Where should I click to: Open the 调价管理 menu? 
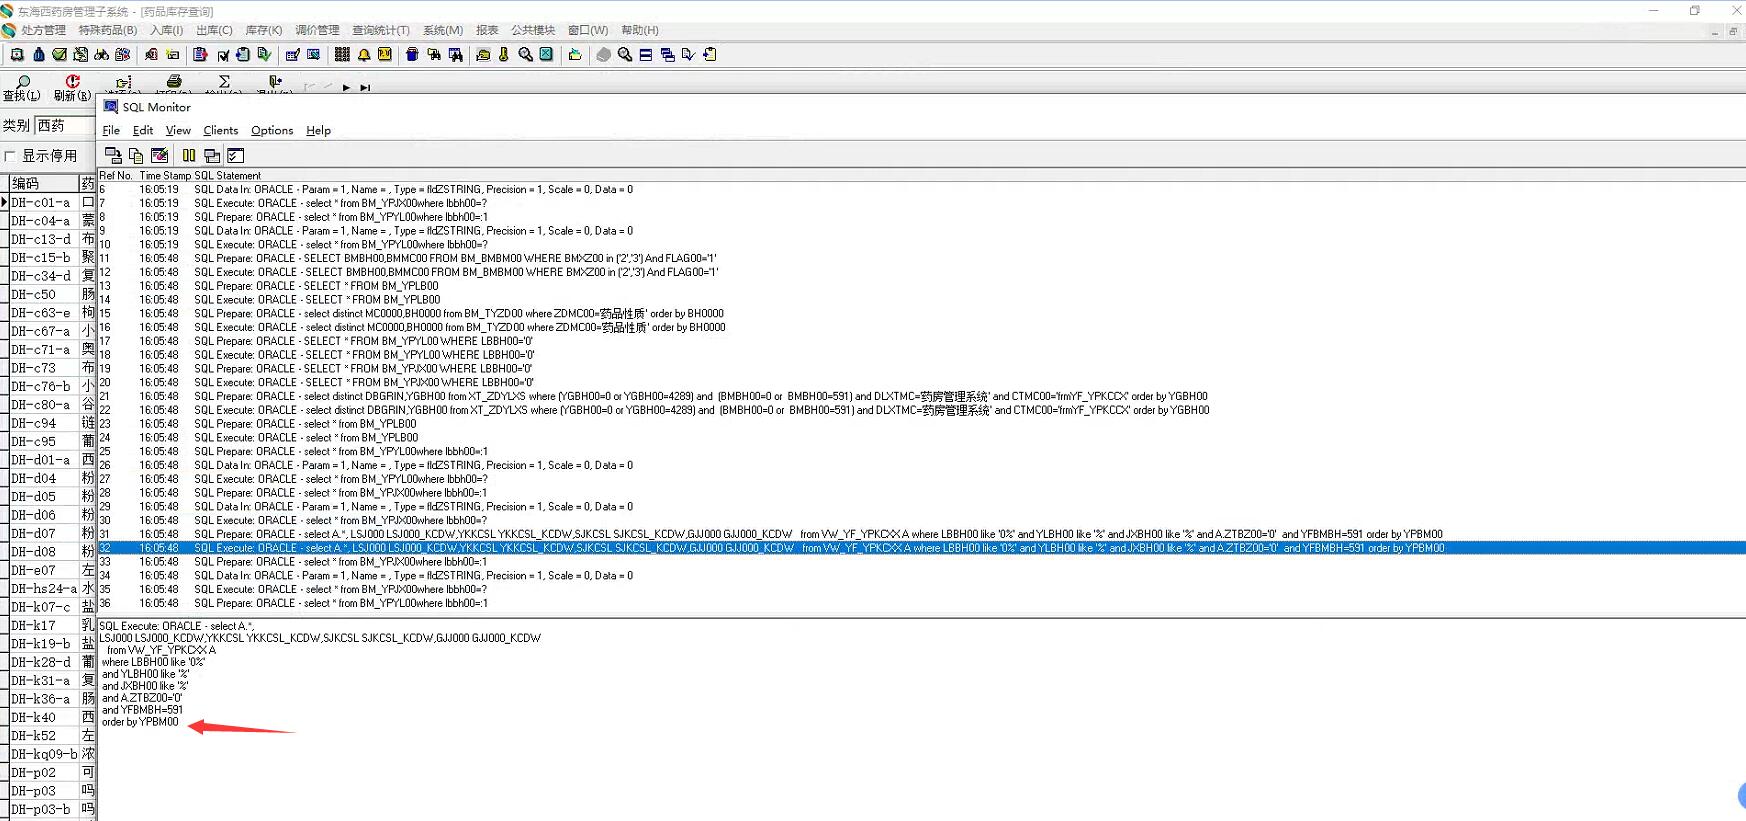coord(317,30)
